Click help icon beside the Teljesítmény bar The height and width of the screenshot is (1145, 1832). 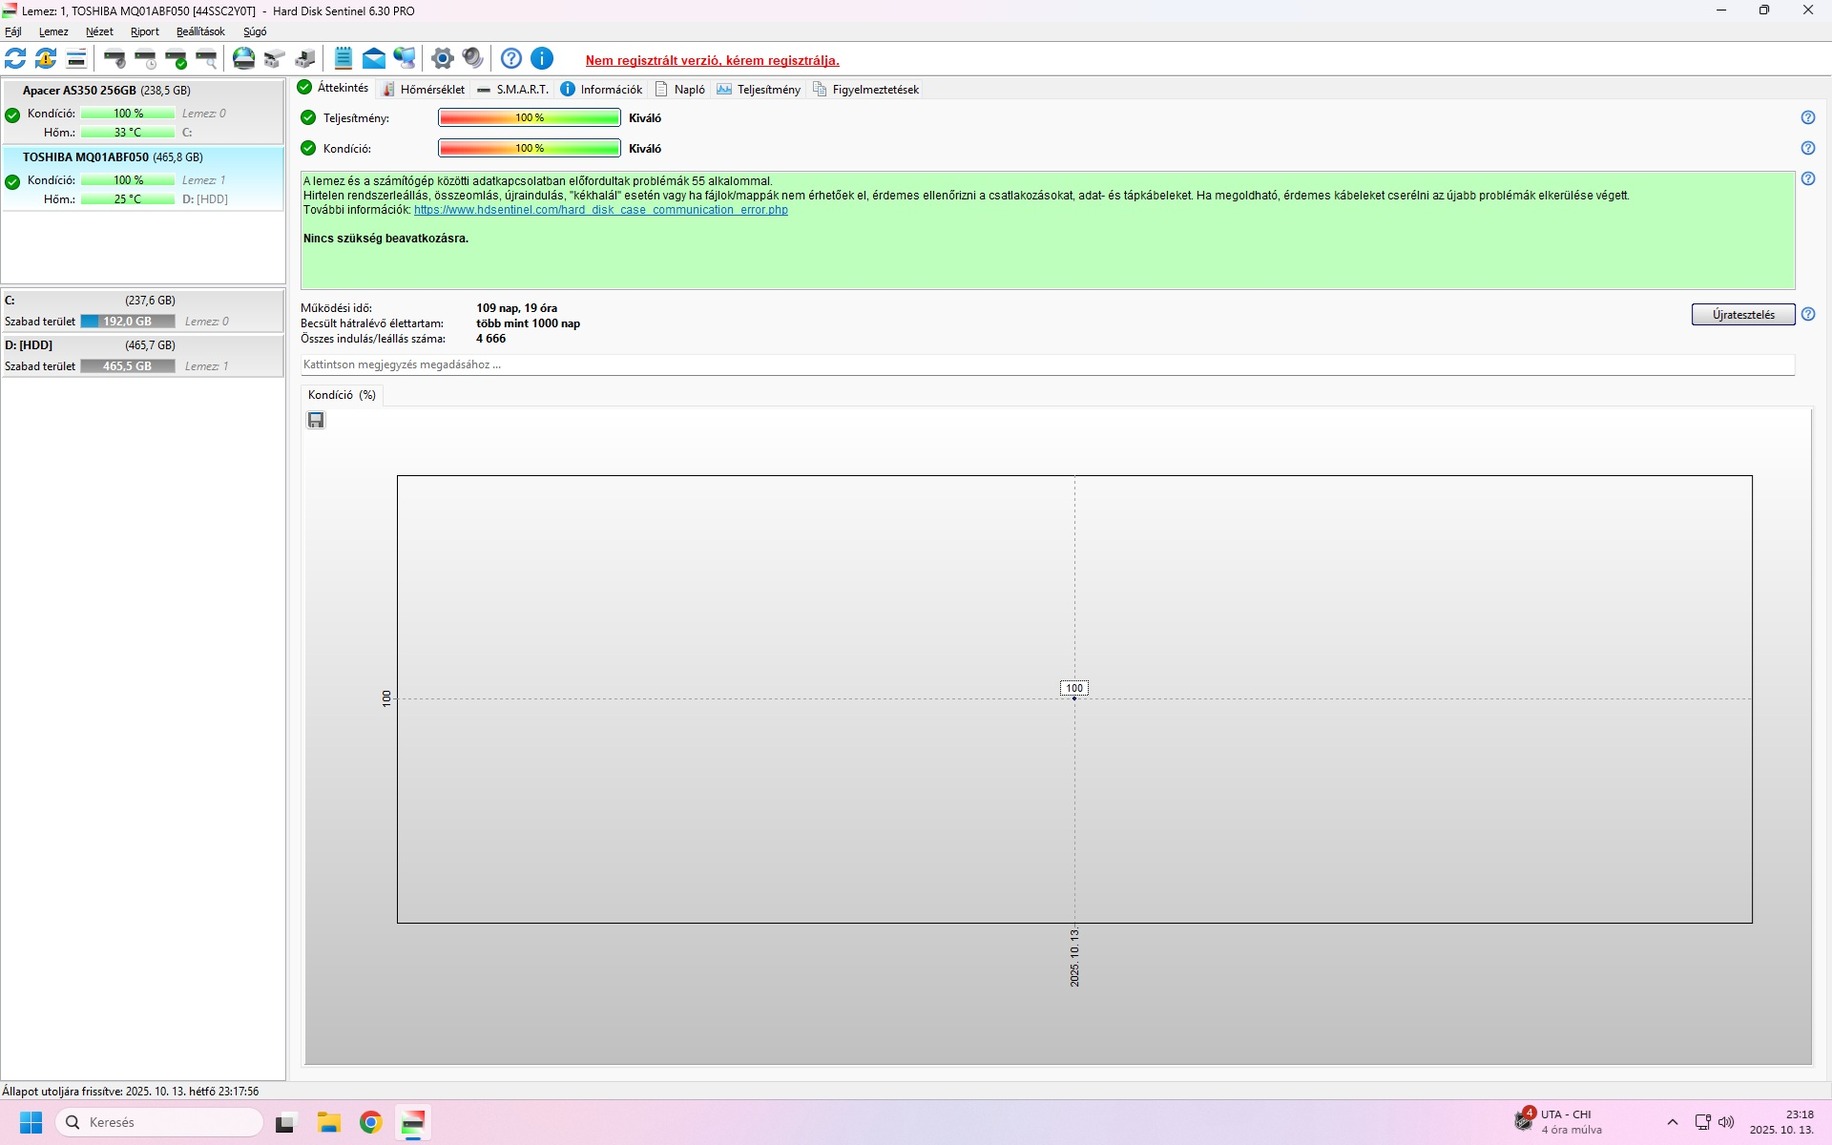1808,118
